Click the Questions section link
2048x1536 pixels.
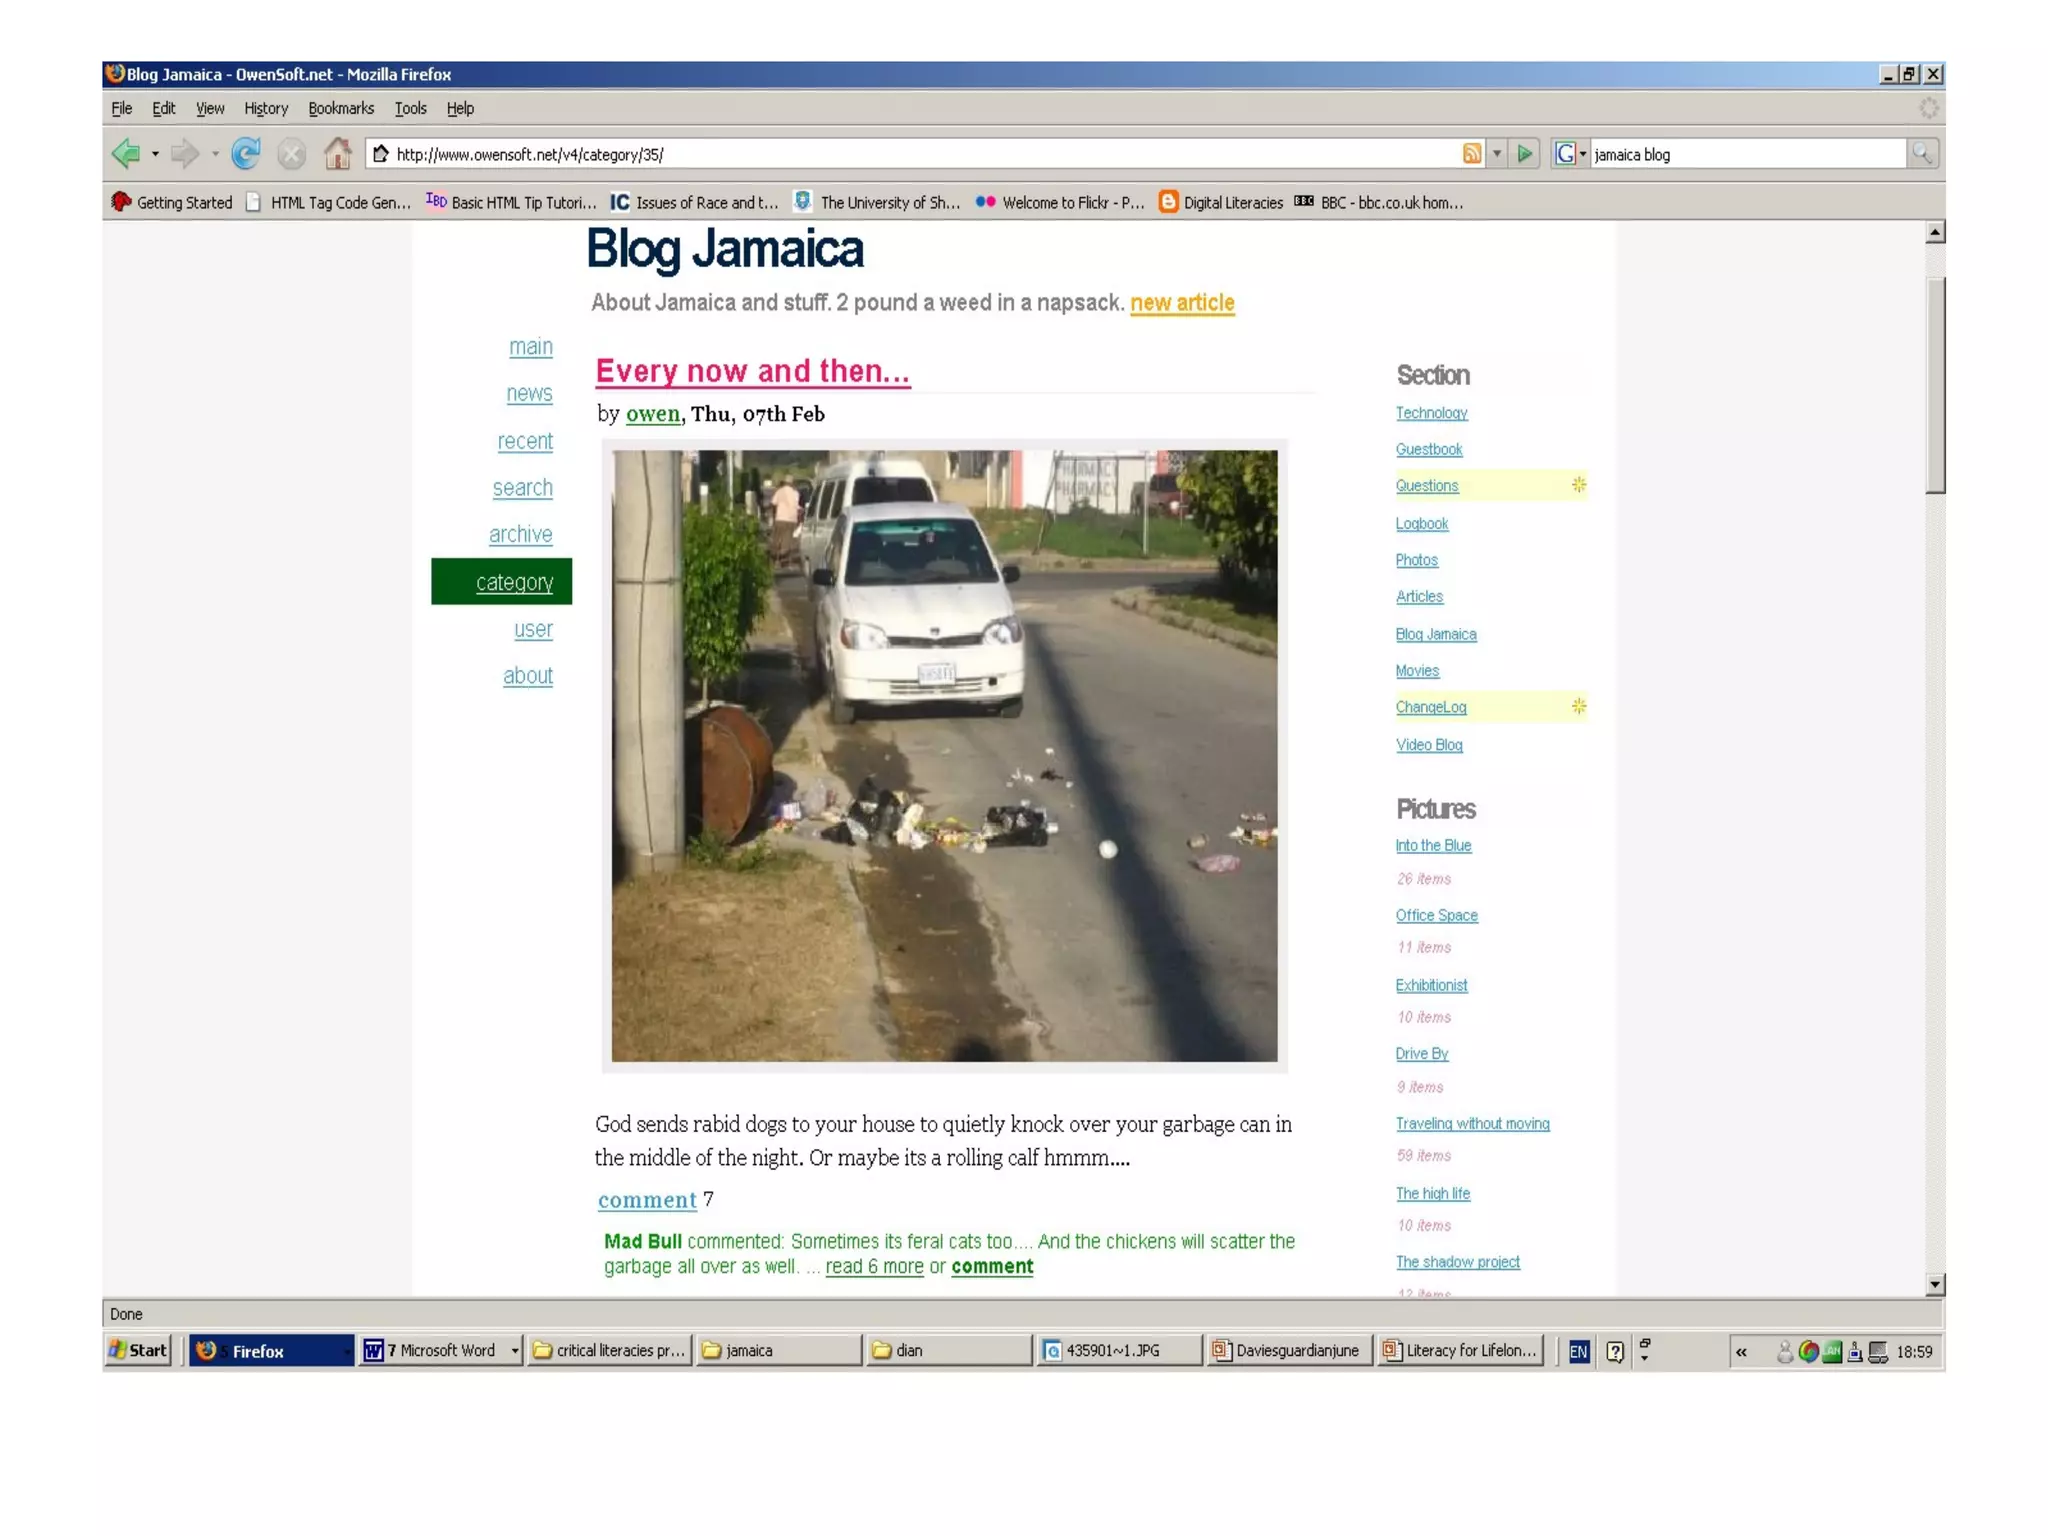[x=1427, y=486]
